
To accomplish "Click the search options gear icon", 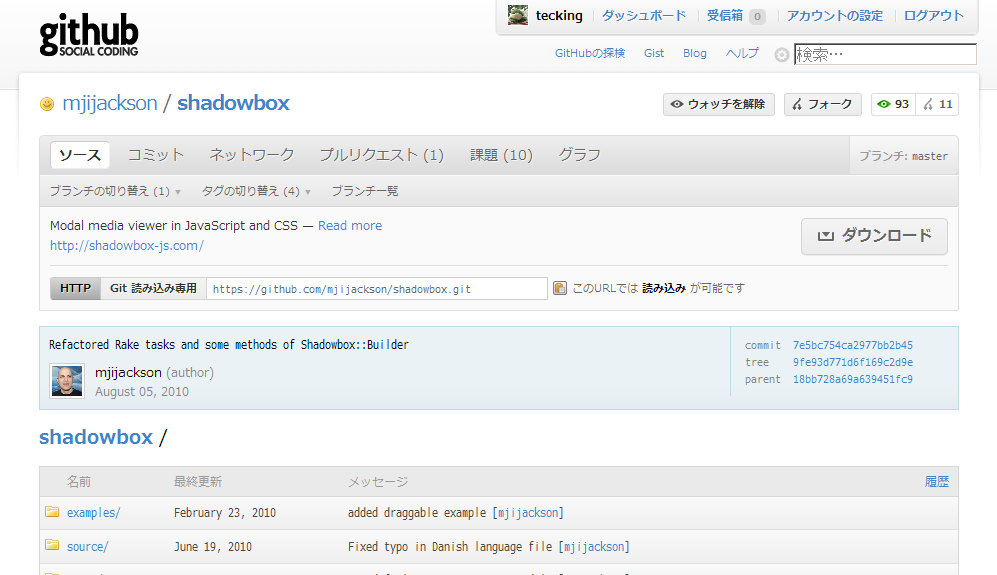I will (781, 55).
